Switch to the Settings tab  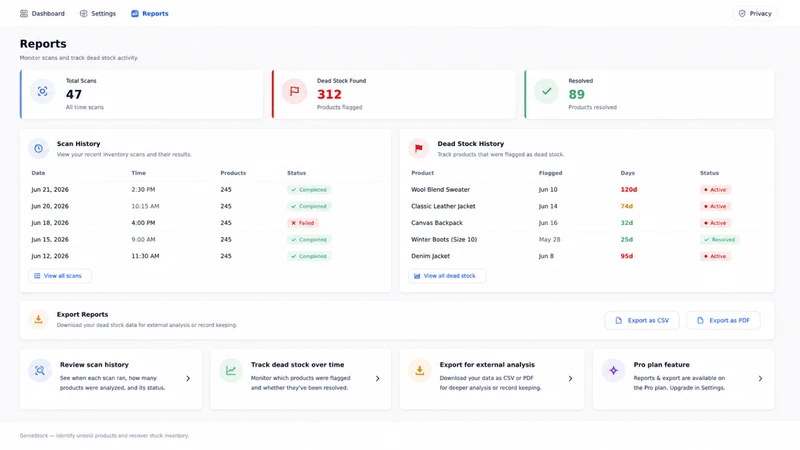[x=97, y=14]
